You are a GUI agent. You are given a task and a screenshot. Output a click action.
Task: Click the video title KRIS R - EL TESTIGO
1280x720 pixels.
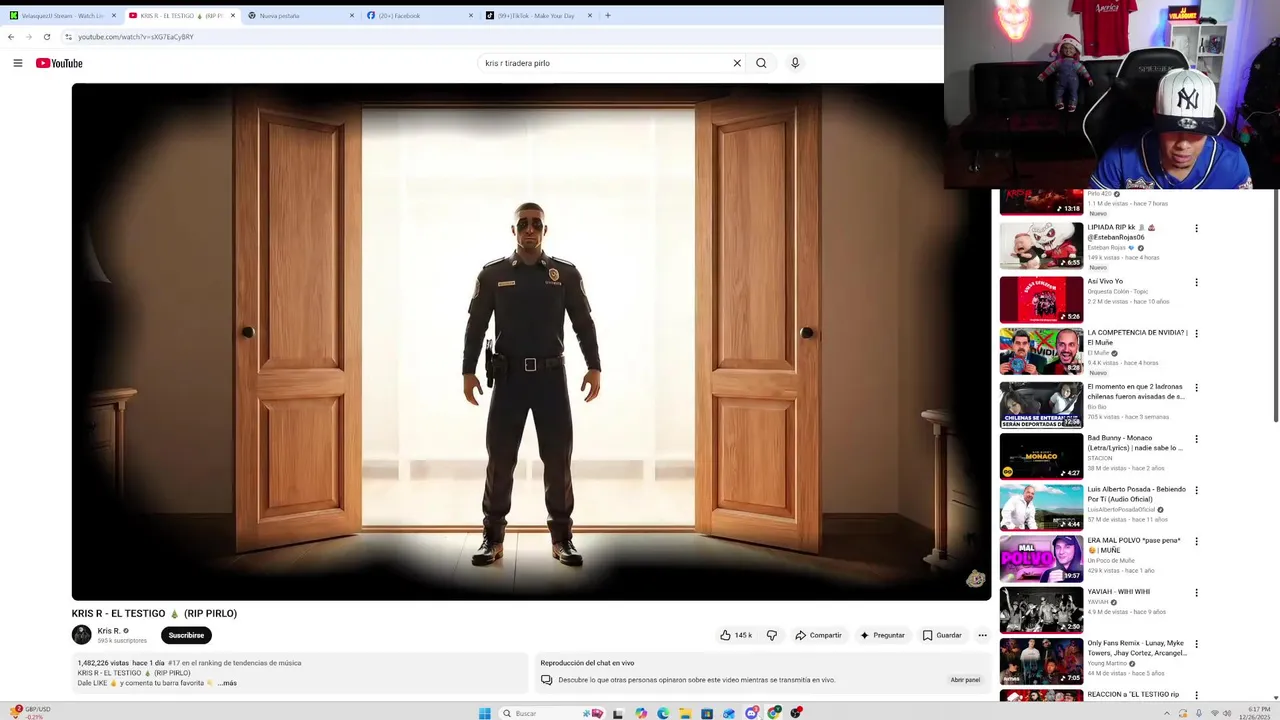[x=154, y=614]
